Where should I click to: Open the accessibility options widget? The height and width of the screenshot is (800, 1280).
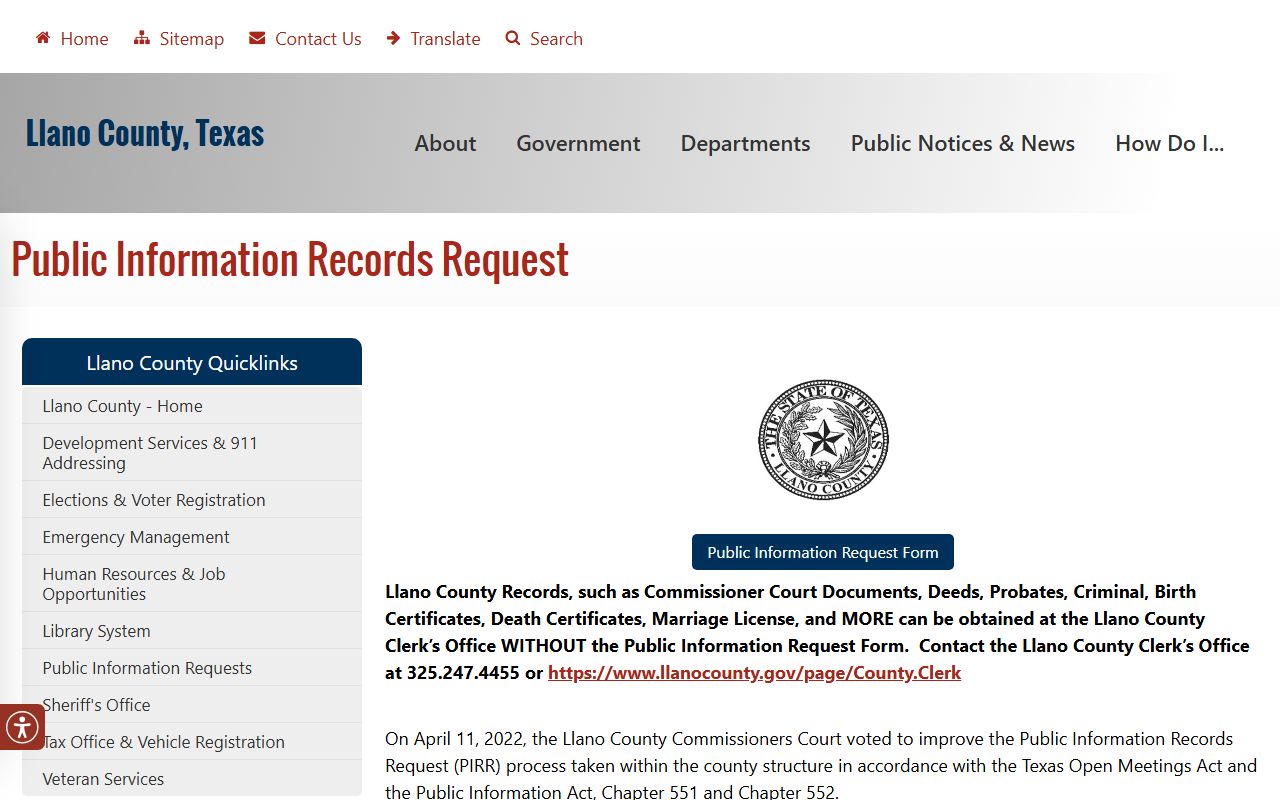click(x=22, y=727)
